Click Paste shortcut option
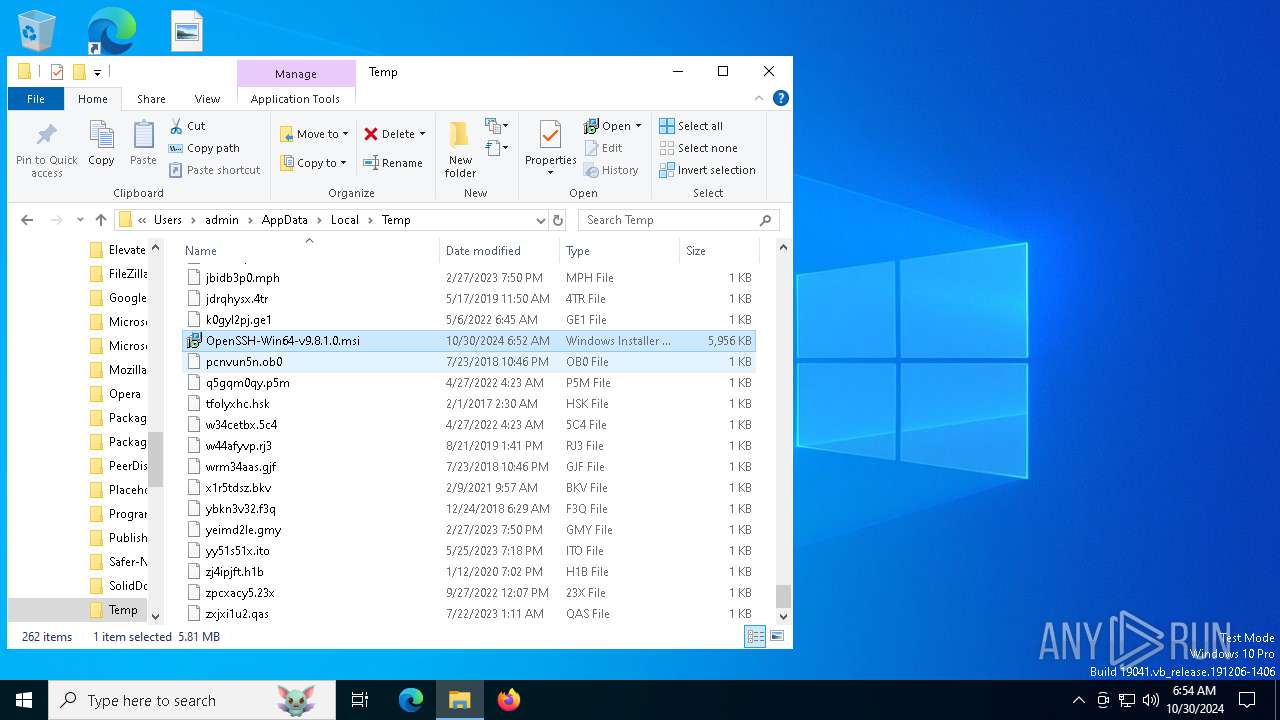Screen dimensions: 1280x720 coord(214,170)
